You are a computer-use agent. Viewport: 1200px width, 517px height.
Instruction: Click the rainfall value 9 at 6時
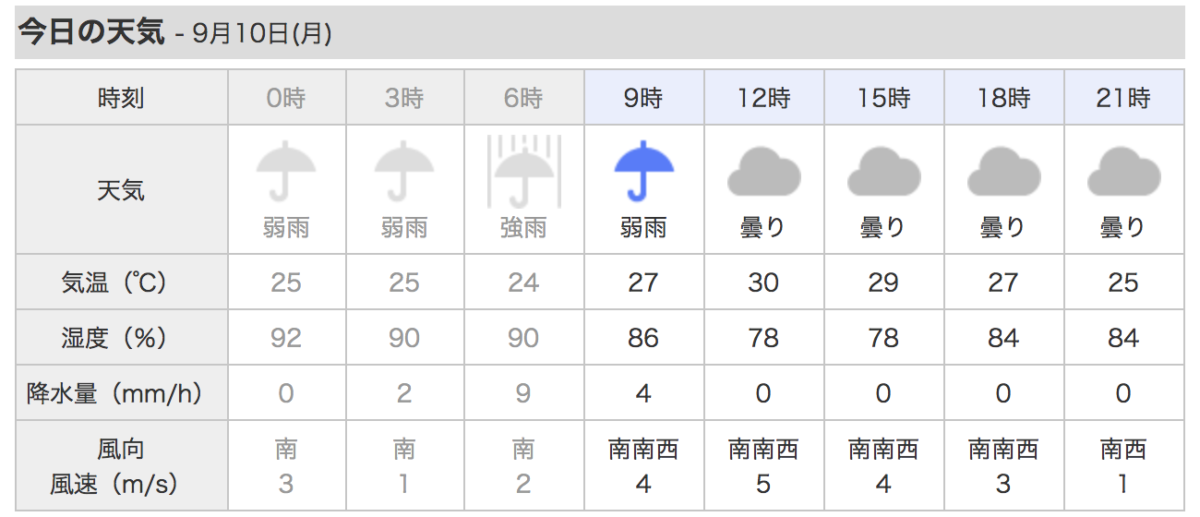pos(523,394)
